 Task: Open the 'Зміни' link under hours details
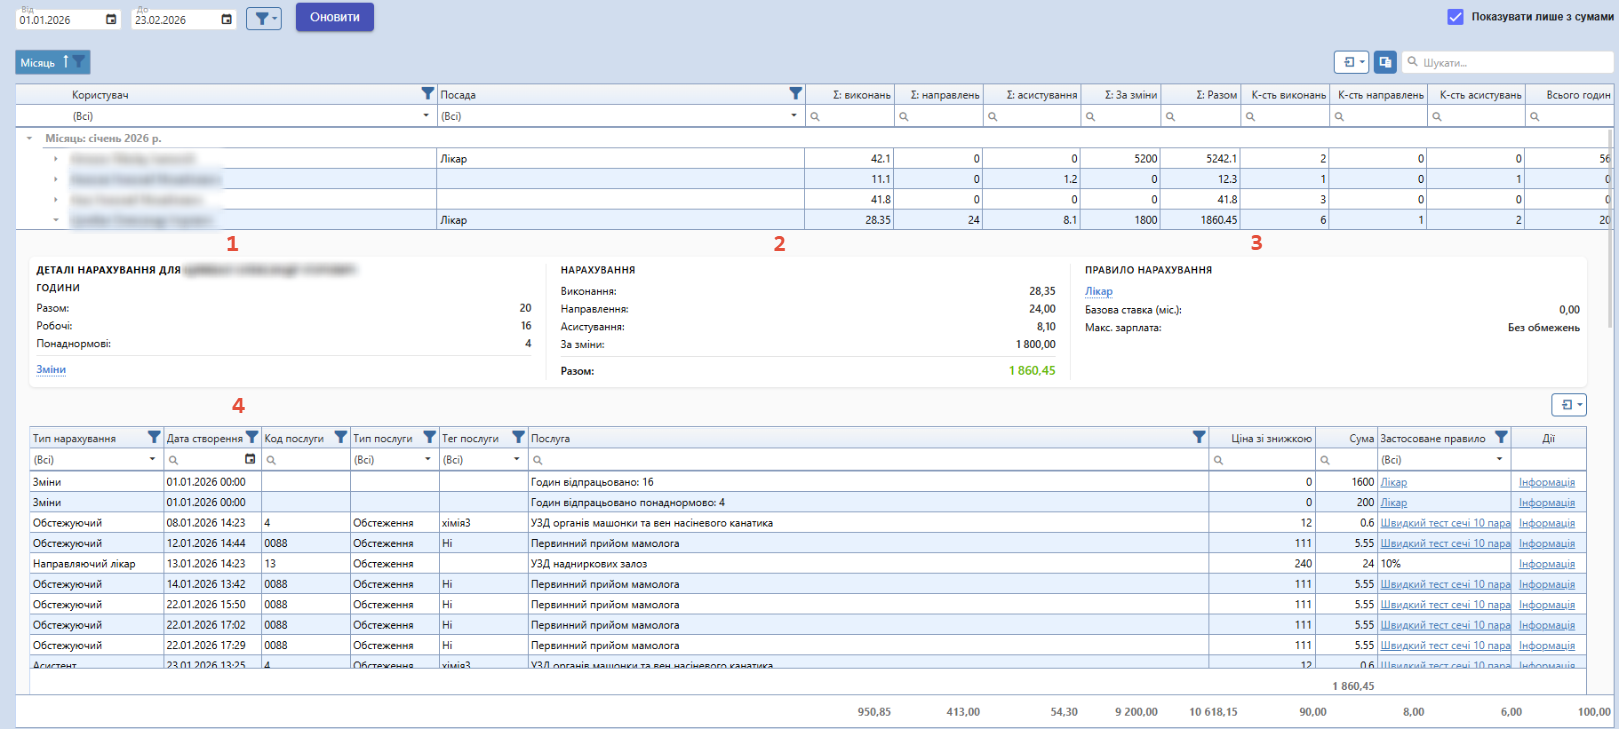click(x=51, y=370)
